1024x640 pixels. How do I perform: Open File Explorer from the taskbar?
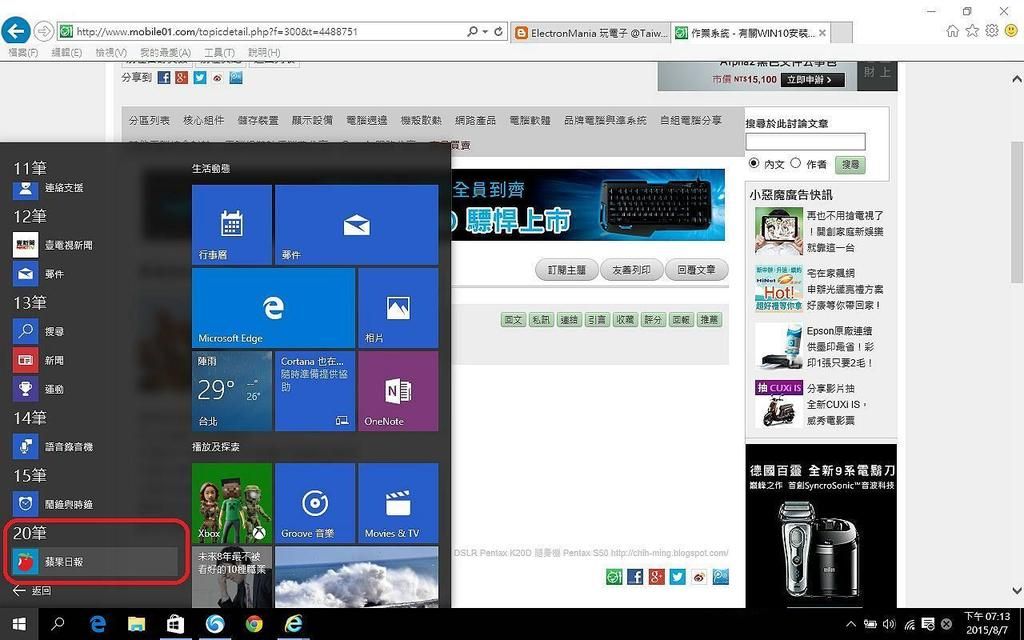(136, 624)
